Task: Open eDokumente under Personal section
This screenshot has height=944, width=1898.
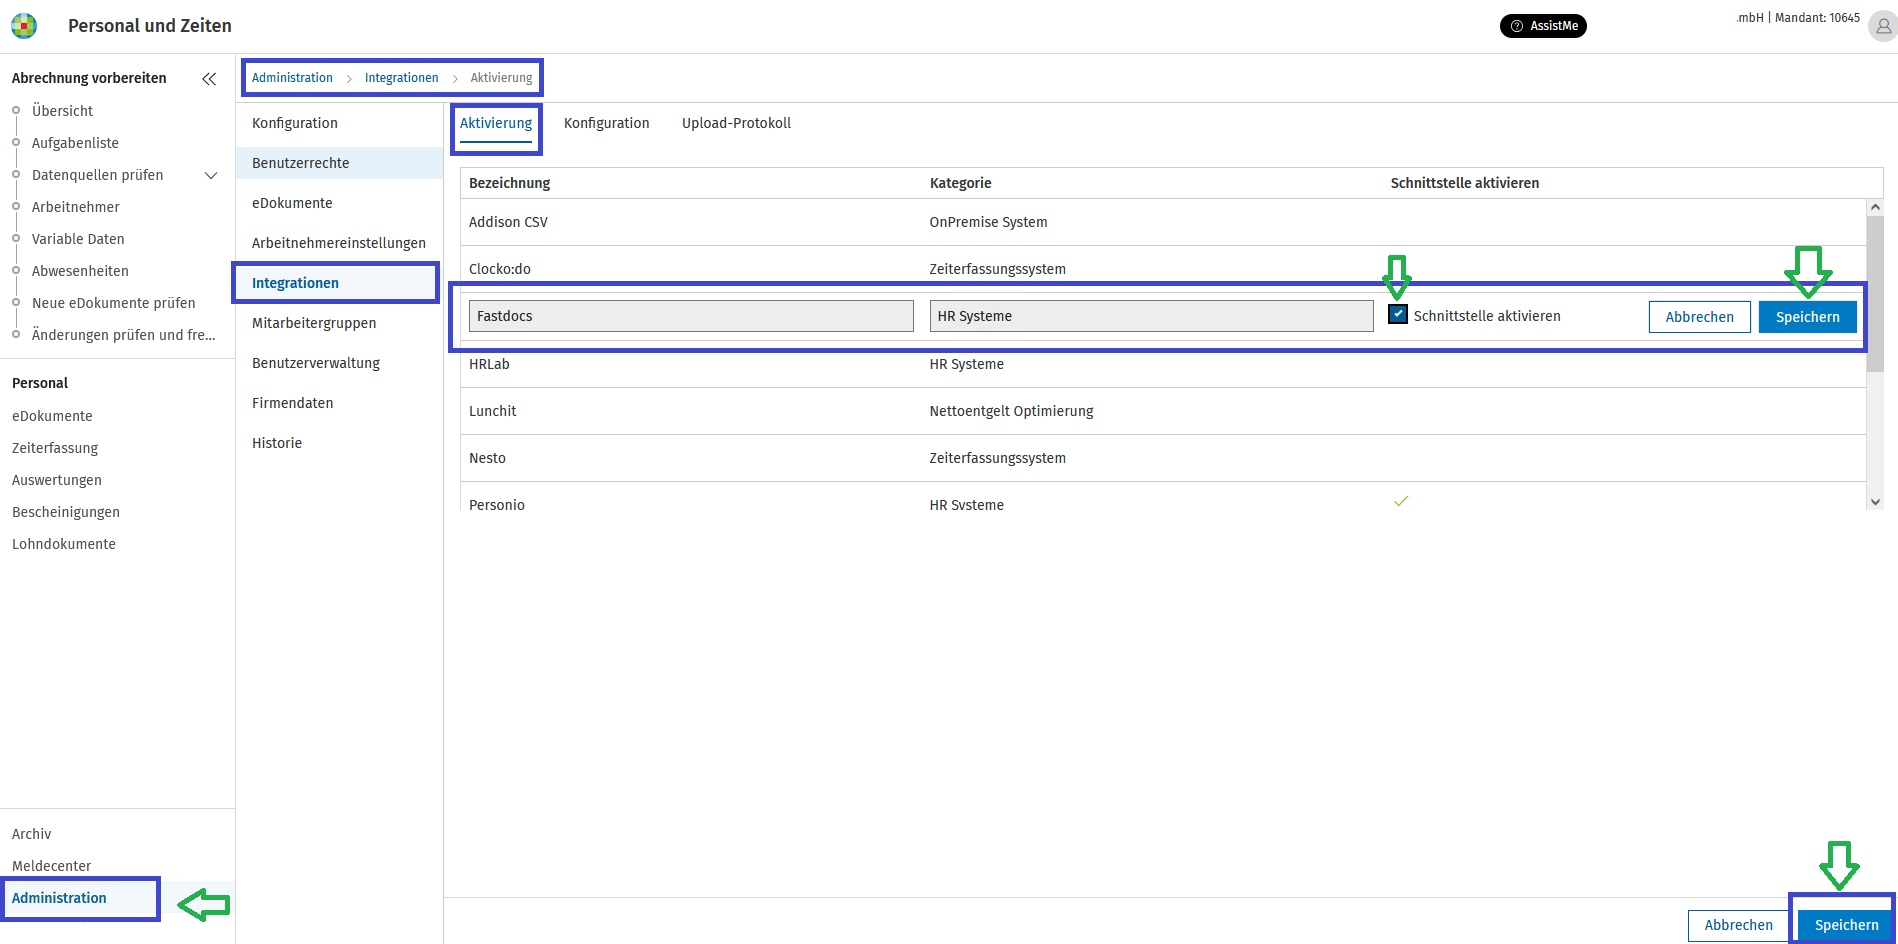Action: pos(52,416)
